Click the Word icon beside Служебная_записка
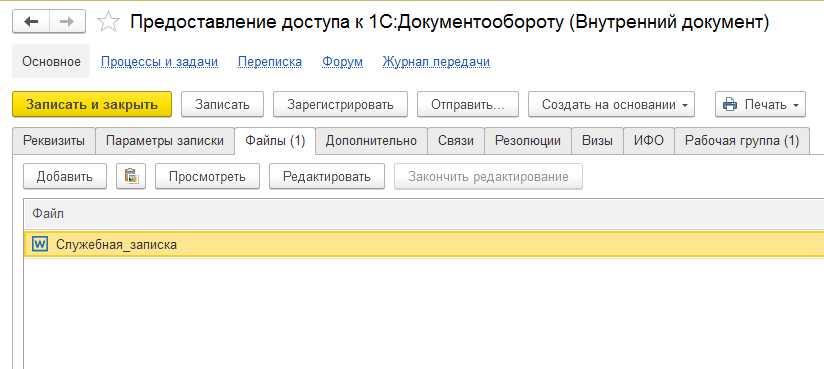This screenshot has height=369, width=824. (40, 244)
